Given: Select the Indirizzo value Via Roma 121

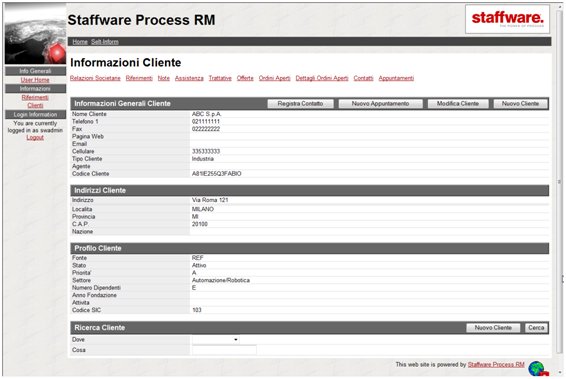Looking at the screenshot, I should (210, 200).
